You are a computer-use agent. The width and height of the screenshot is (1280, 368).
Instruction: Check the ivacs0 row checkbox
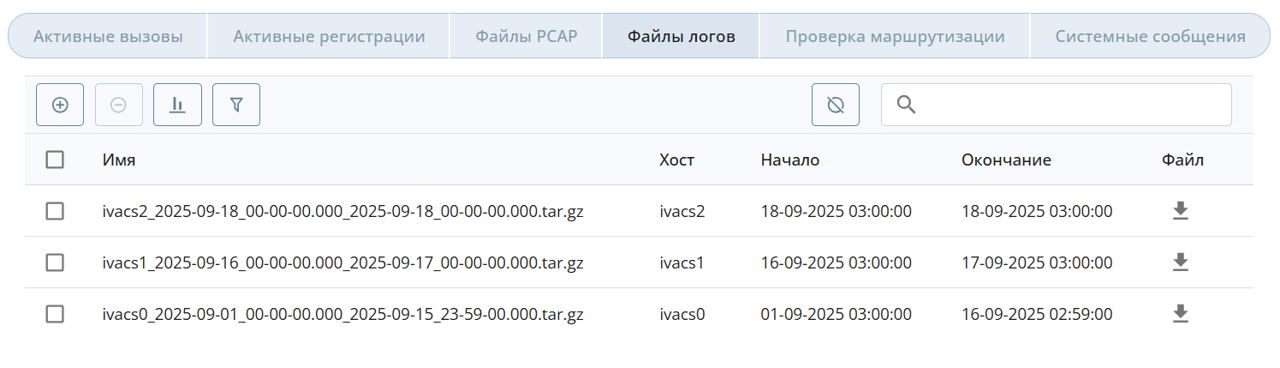pyautogui.click(x=55, y=314)
